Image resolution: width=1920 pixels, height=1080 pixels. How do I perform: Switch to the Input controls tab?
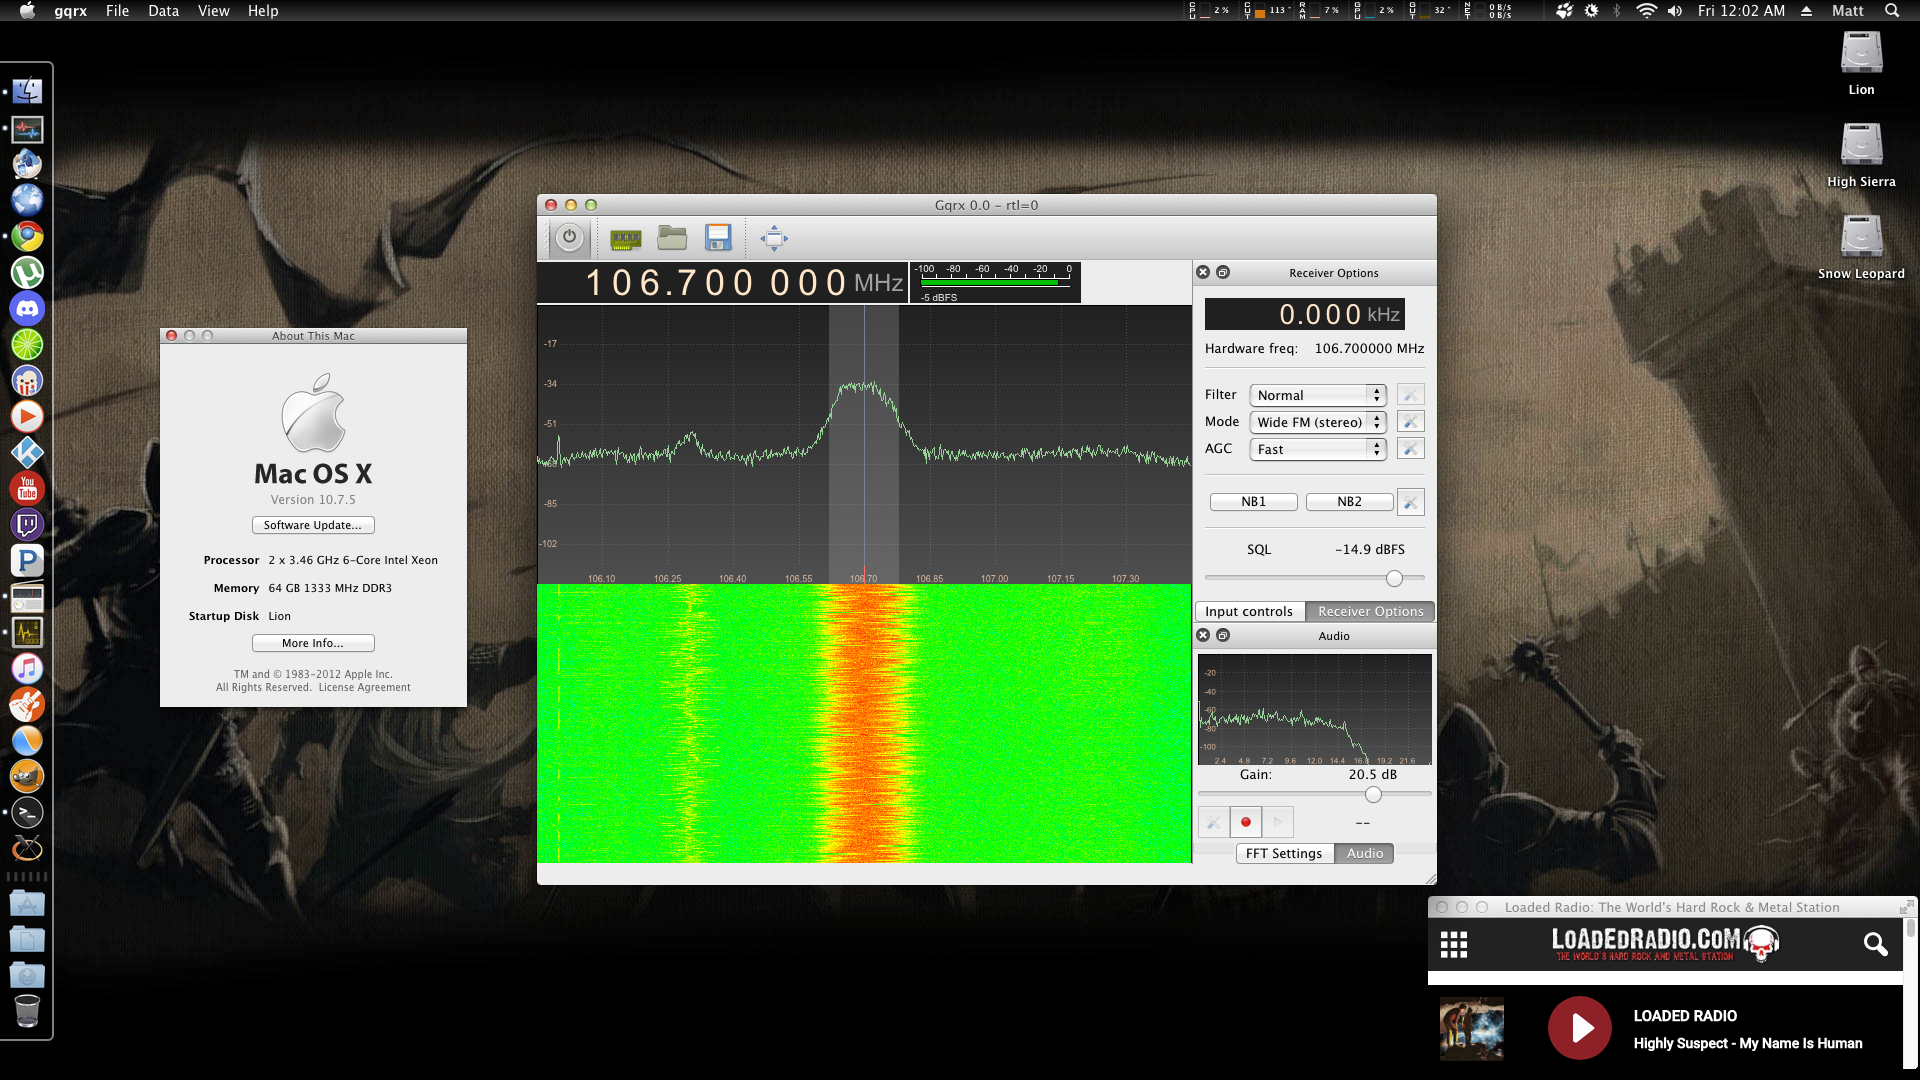point(1248,611)
